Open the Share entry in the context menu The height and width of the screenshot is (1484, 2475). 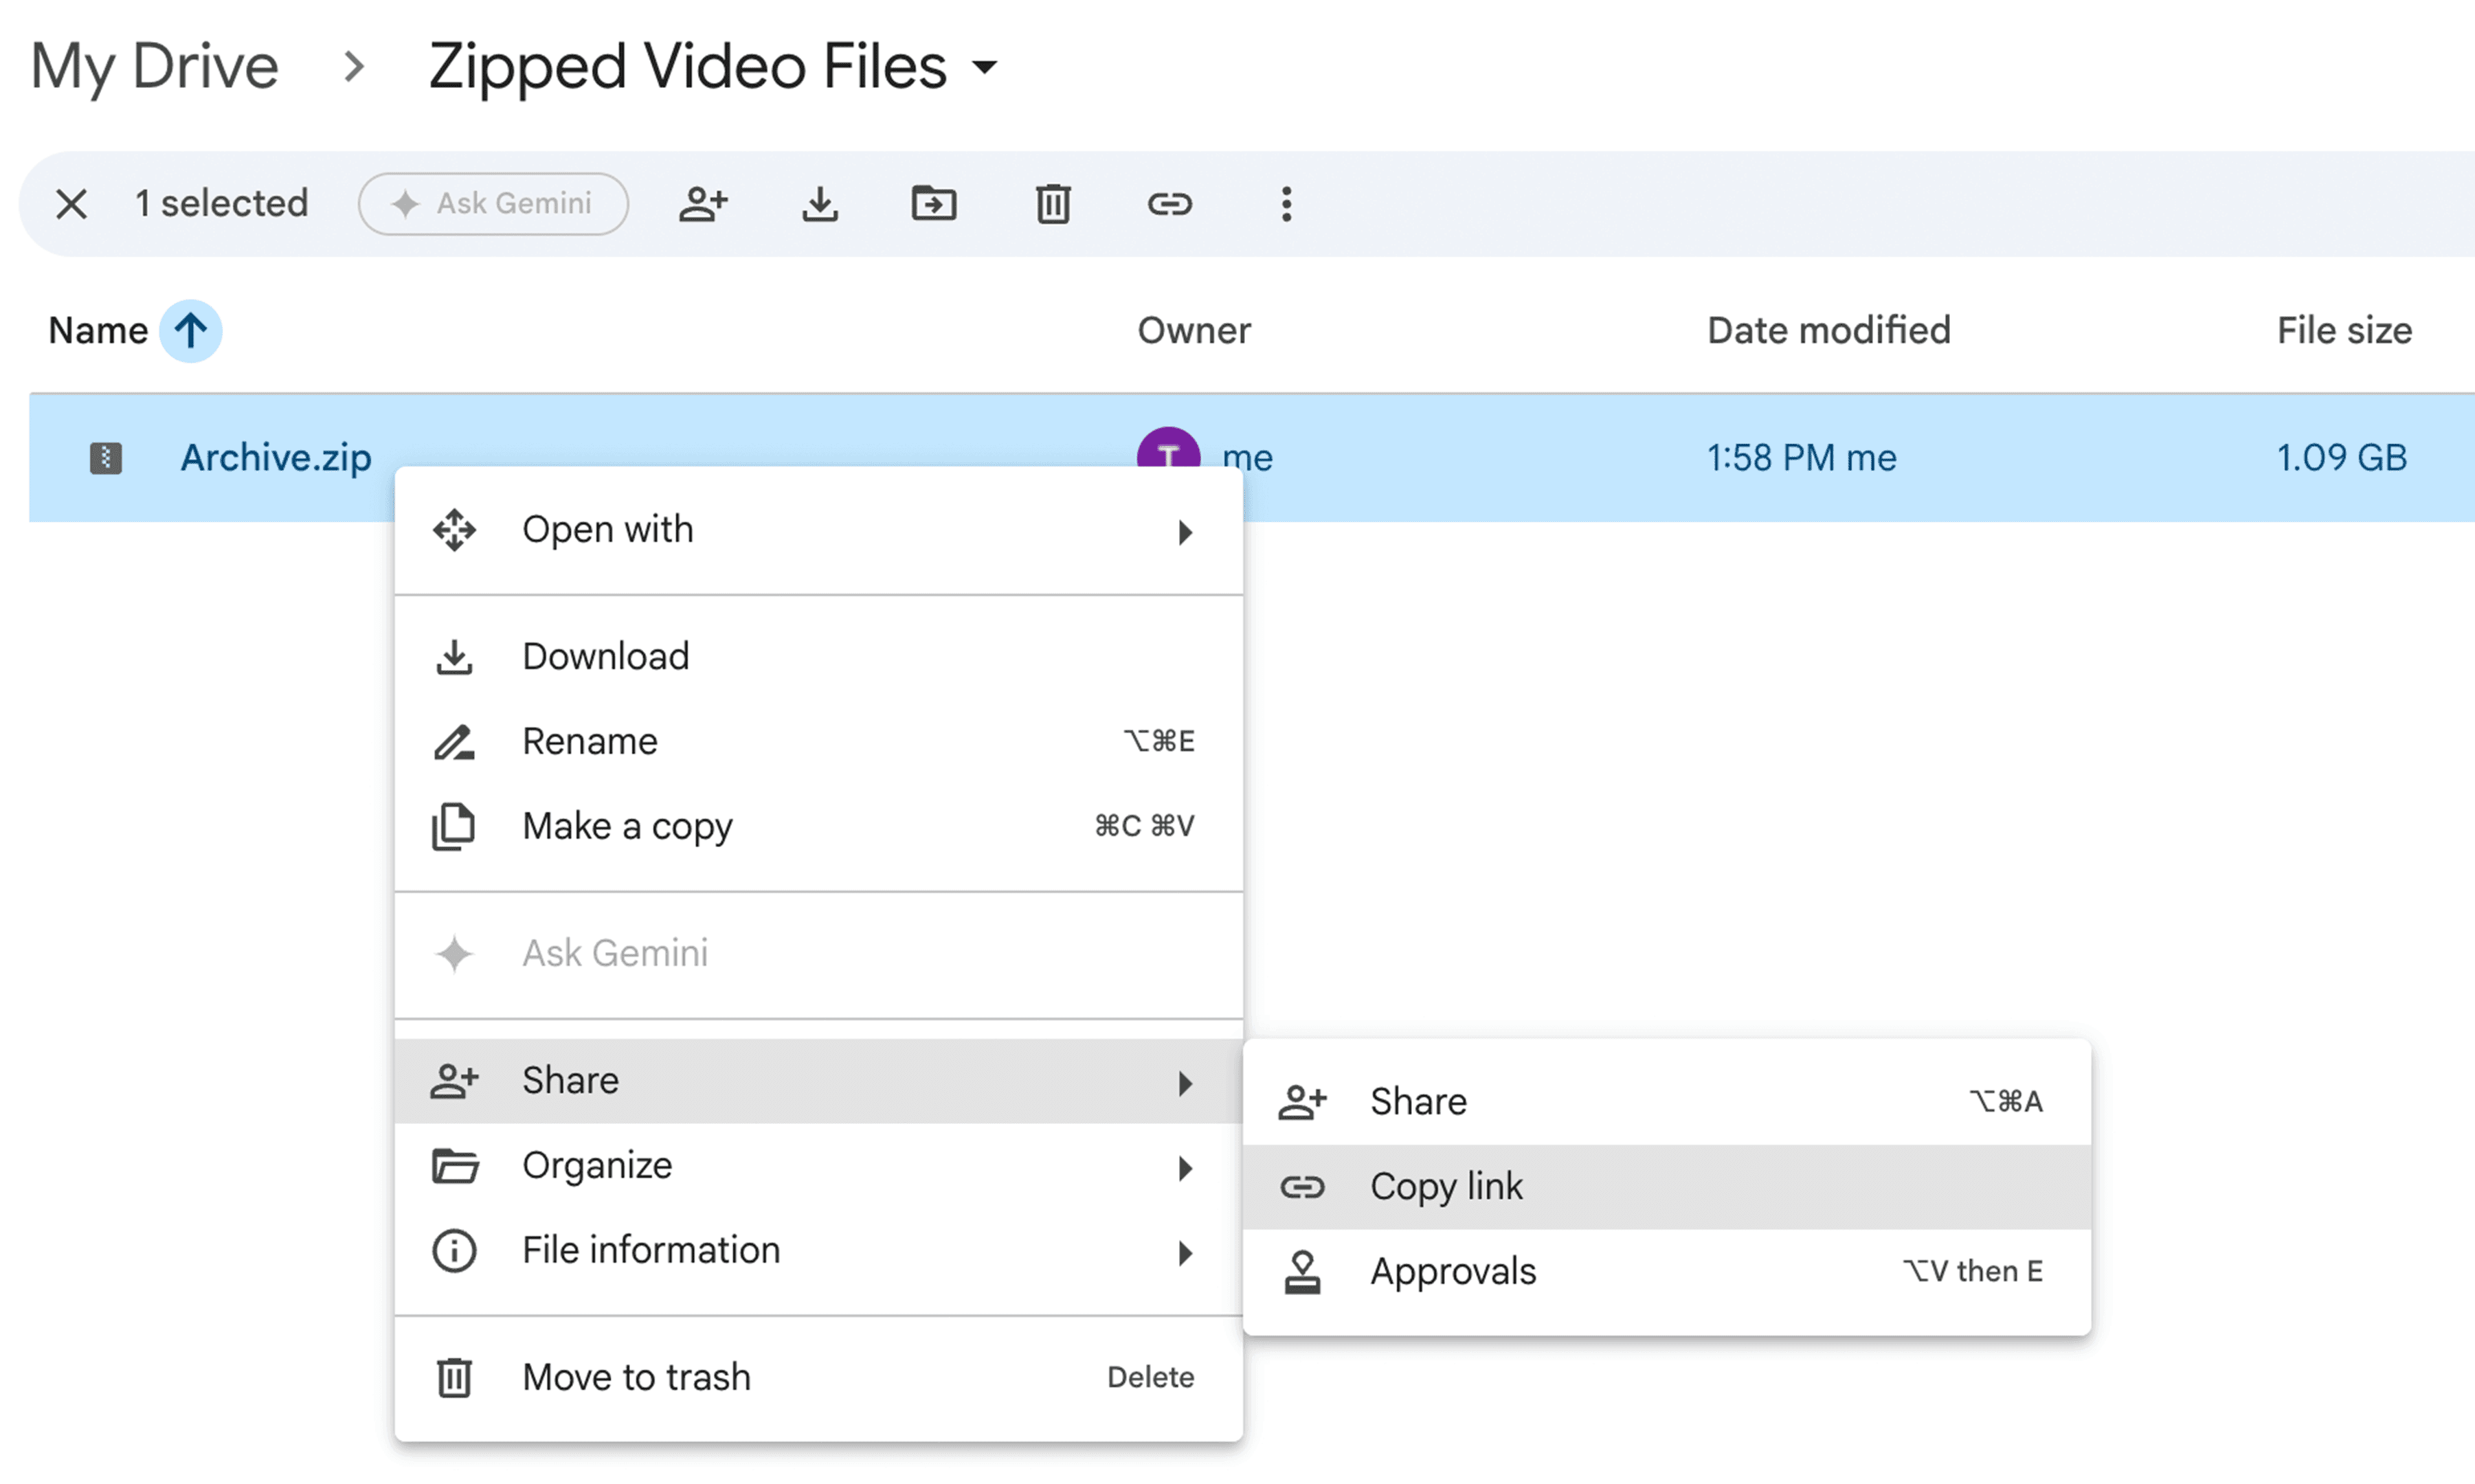tap(818, 1081)
